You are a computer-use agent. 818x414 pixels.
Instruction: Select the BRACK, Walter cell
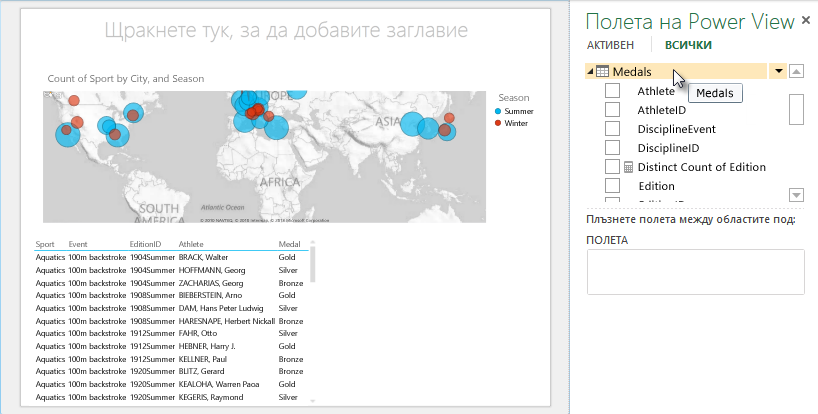[x=203, y=257]
